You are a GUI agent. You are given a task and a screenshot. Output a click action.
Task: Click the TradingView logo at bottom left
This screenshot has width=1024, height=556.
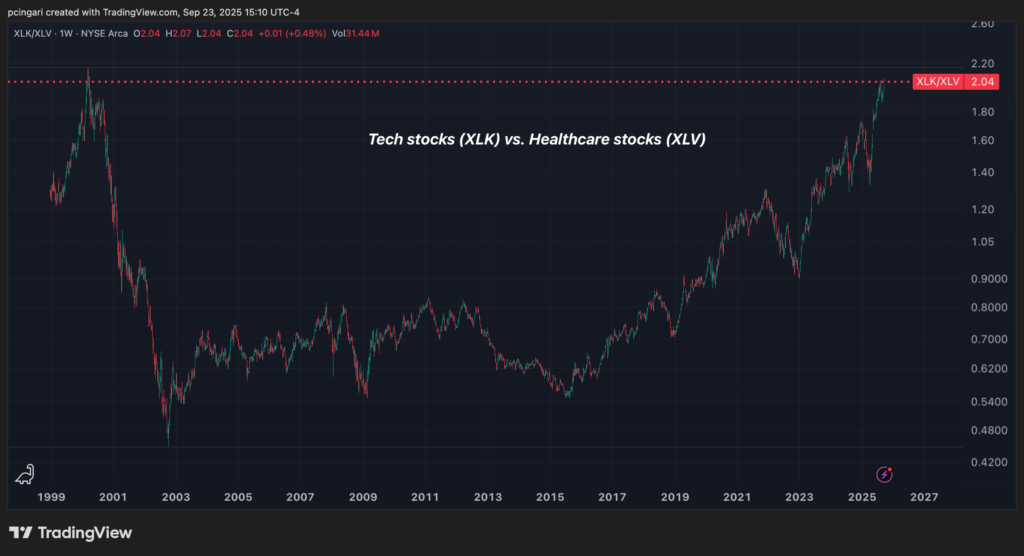click(x=70, y=533)
